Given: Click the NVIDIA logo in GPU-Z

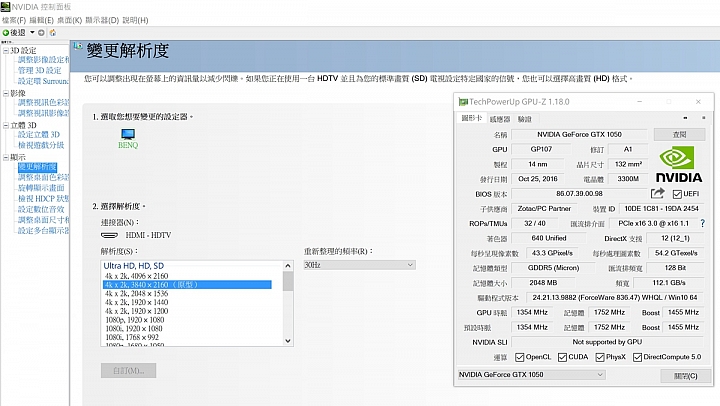Looking at the screenshot, I should [678, 164].
